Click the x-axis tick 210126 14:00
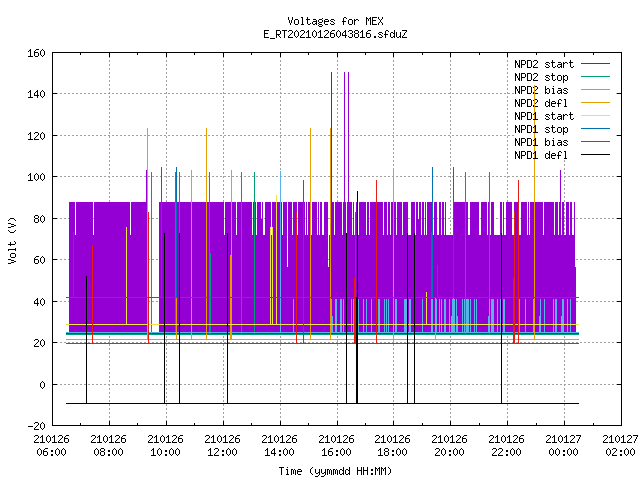This screenshot has height=480, width=640. pyautogui.click(x=279, y=446)
